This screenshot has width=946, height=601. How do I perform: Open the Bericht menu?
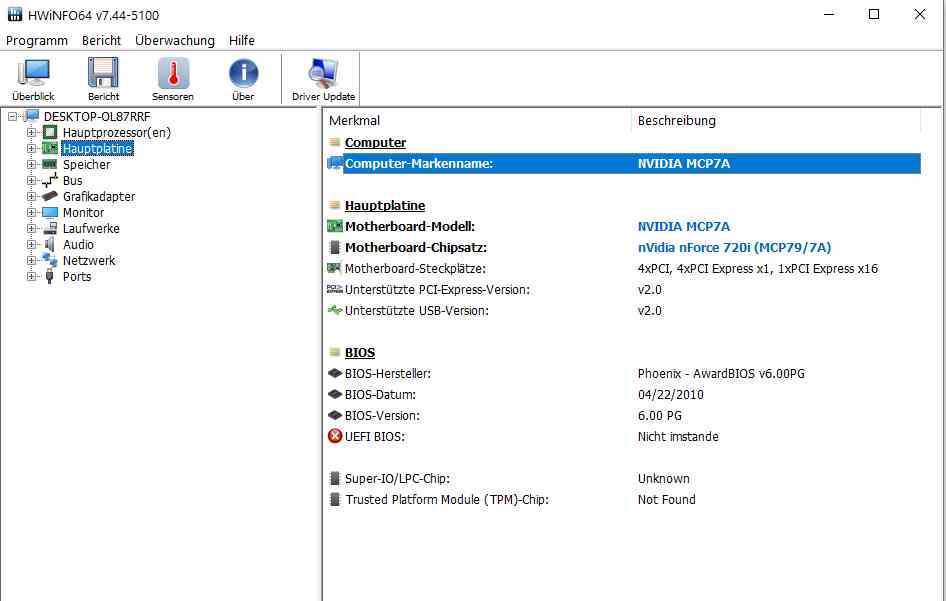101,40
